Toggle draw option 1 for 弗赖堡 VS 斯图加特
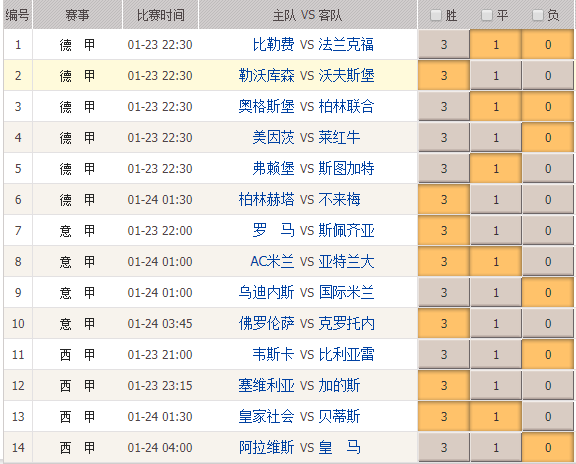 (496, 168)
